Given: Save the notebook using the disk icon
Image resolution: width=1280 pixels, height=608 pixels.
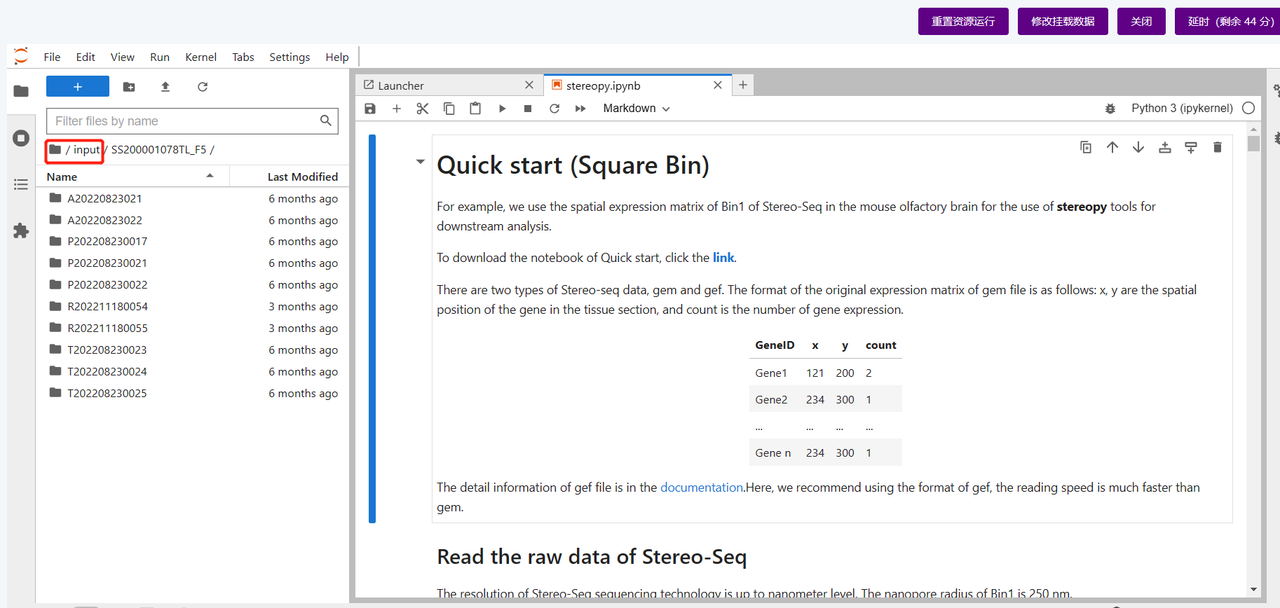Looking at the screenshot, I should [370, 108].
